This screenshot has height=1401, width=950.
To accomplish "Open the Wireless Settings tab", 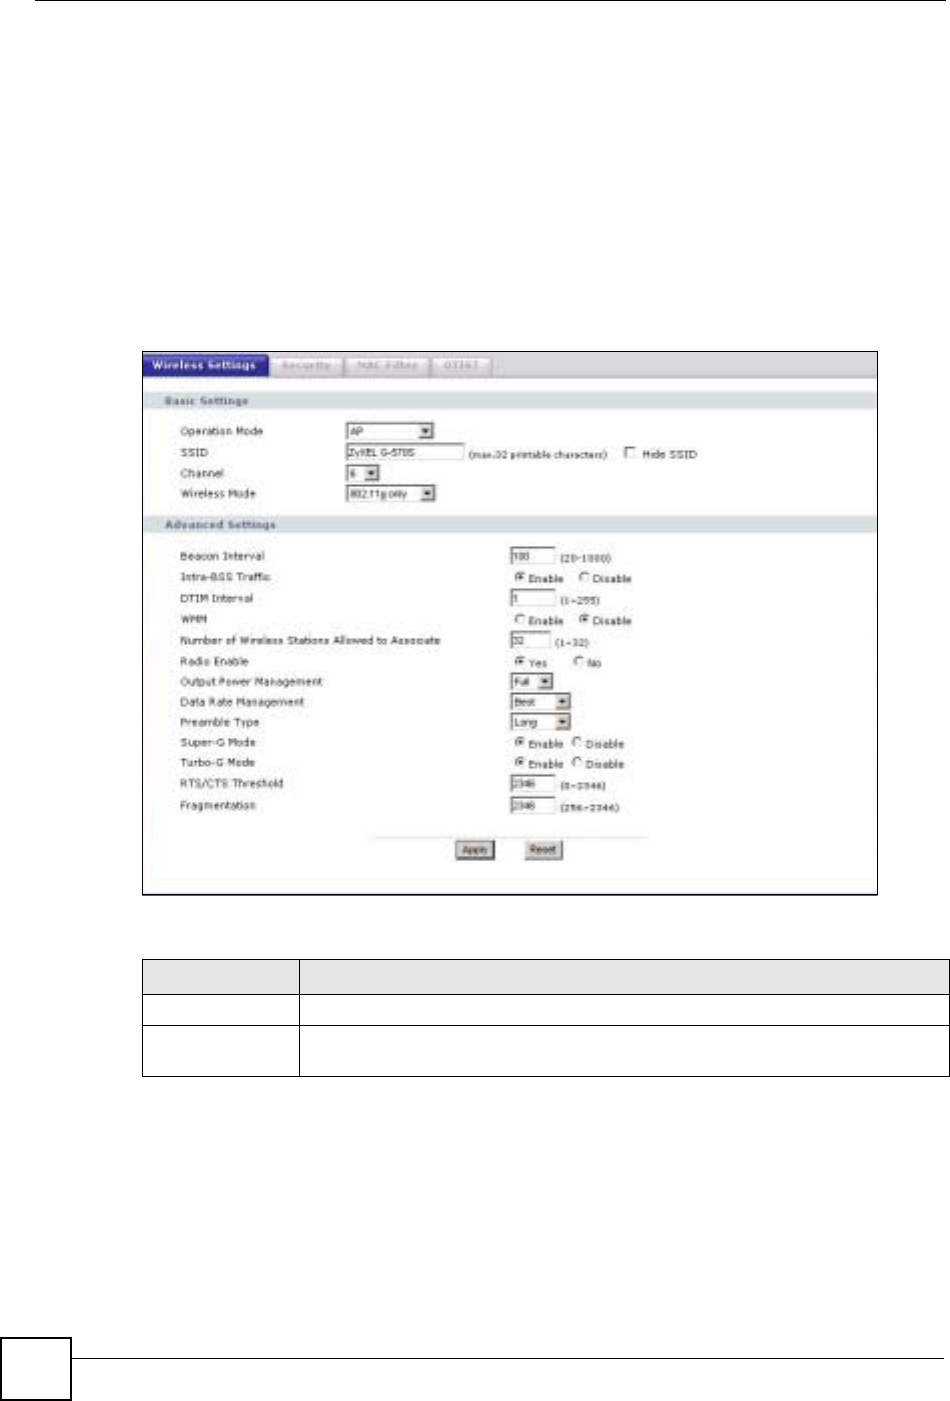I will point(206,366).
